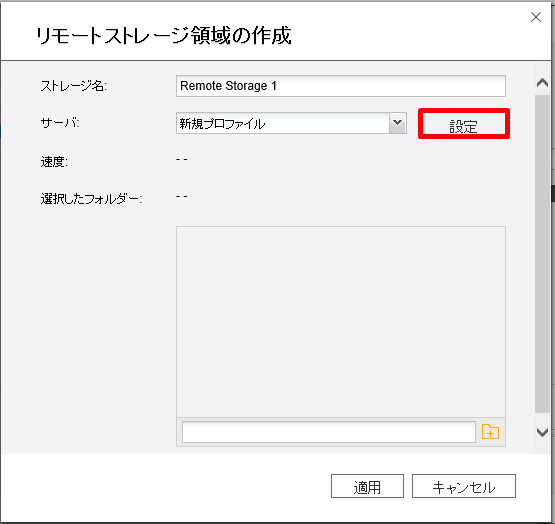
Task: Click the scroll down arrow
Action: tap(542, 432)
